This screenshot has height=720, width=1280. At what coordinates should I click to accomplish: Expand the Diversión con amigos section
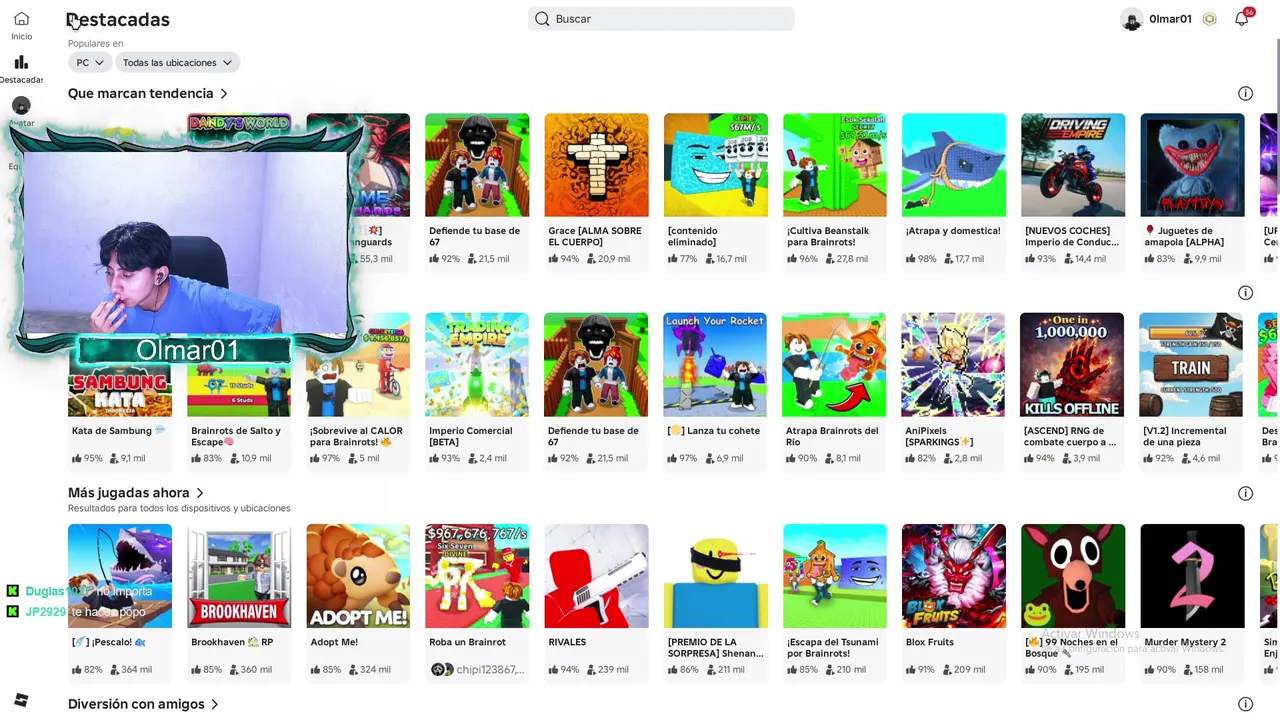click(x=214, y=704)
